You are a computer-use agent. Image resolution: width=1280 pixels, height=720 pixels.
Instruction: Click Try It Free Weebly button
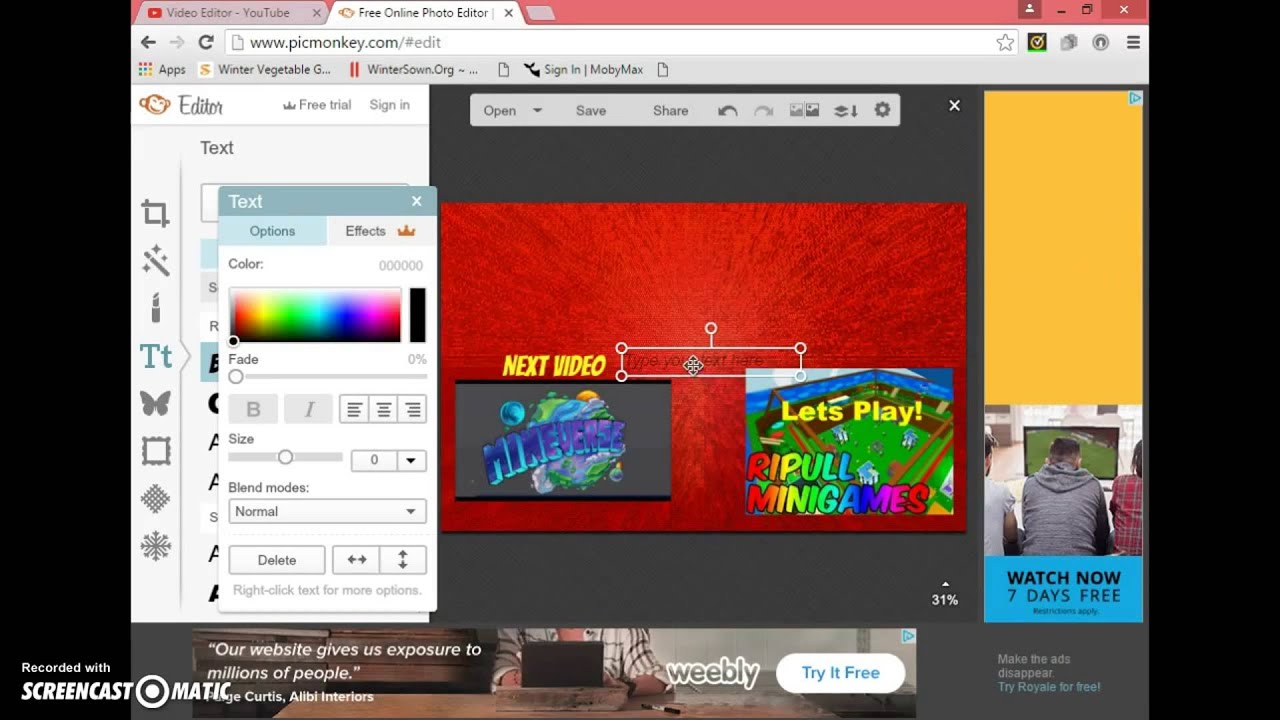tap(840, 673)
